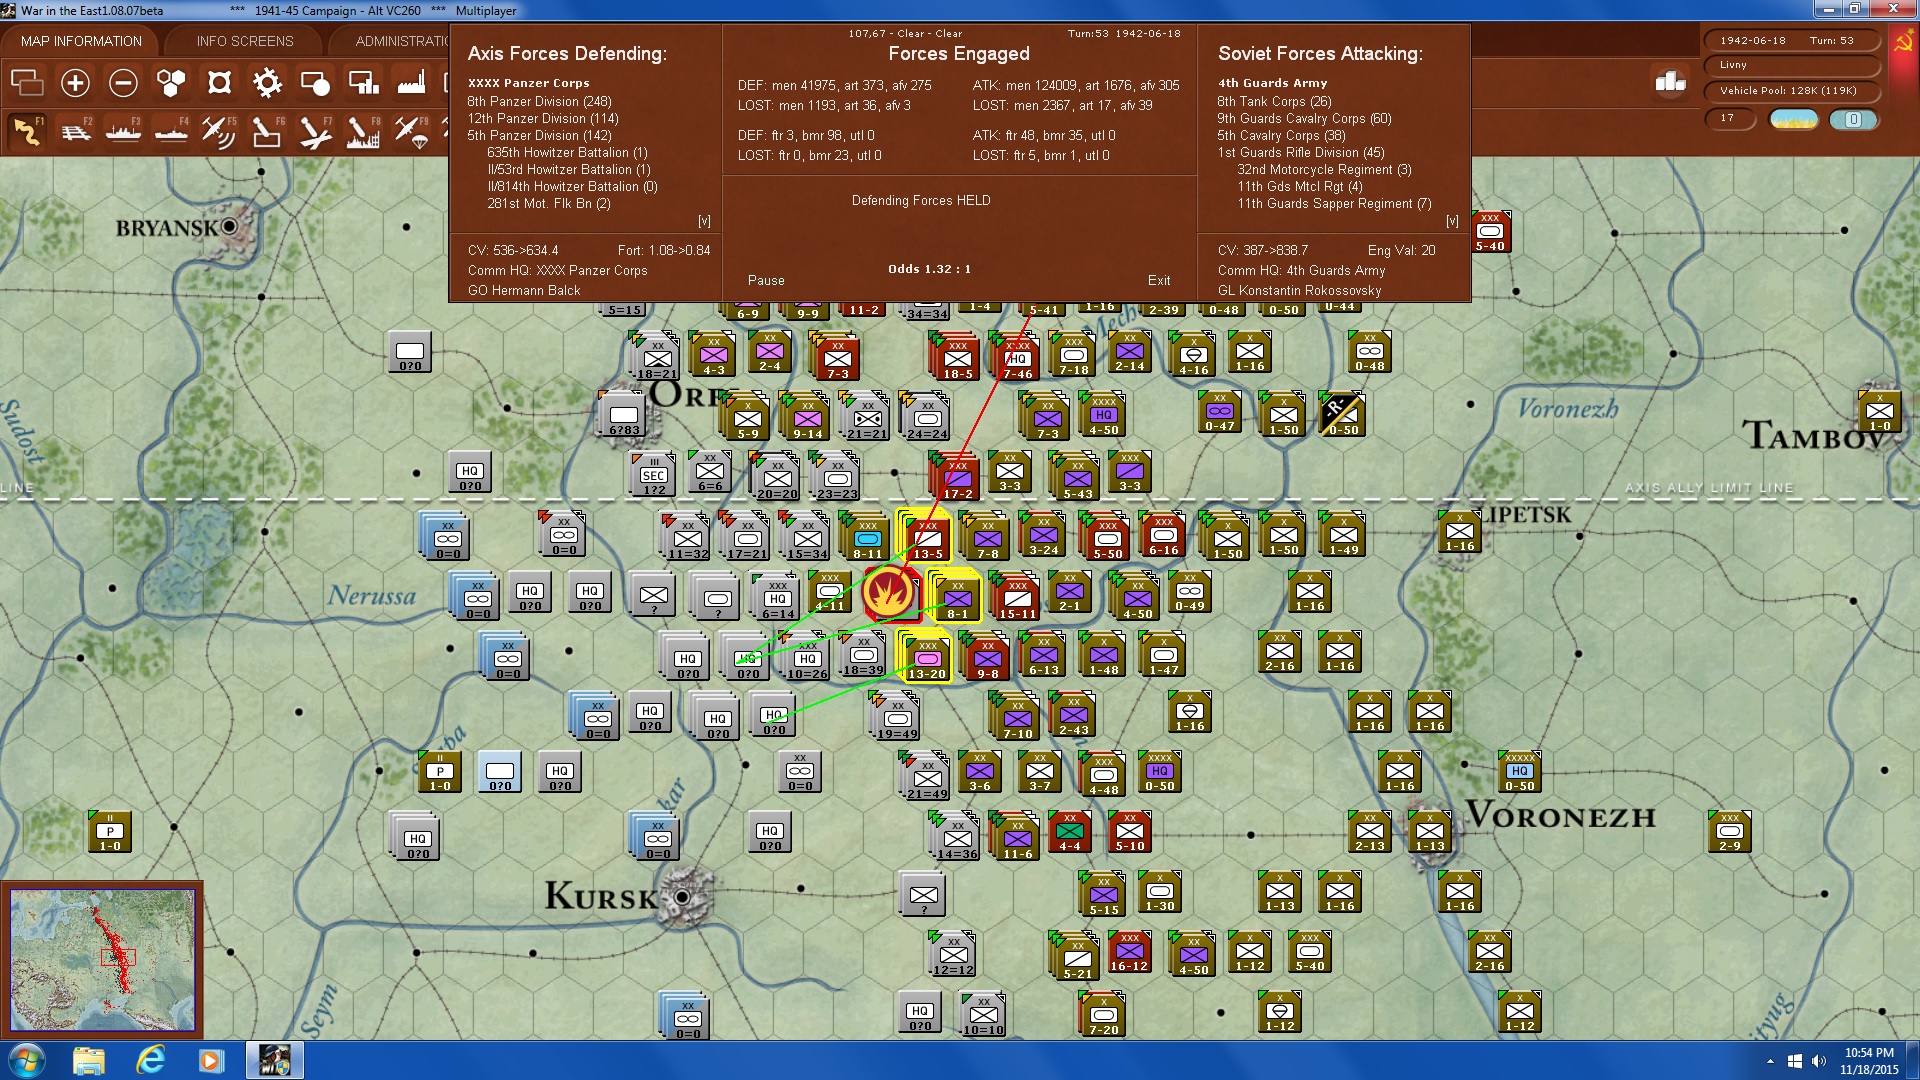Click the GO Hermann Balck commander name
Image resolution: width=1920 pixels, height=1080 pixels.
(524, 291)
